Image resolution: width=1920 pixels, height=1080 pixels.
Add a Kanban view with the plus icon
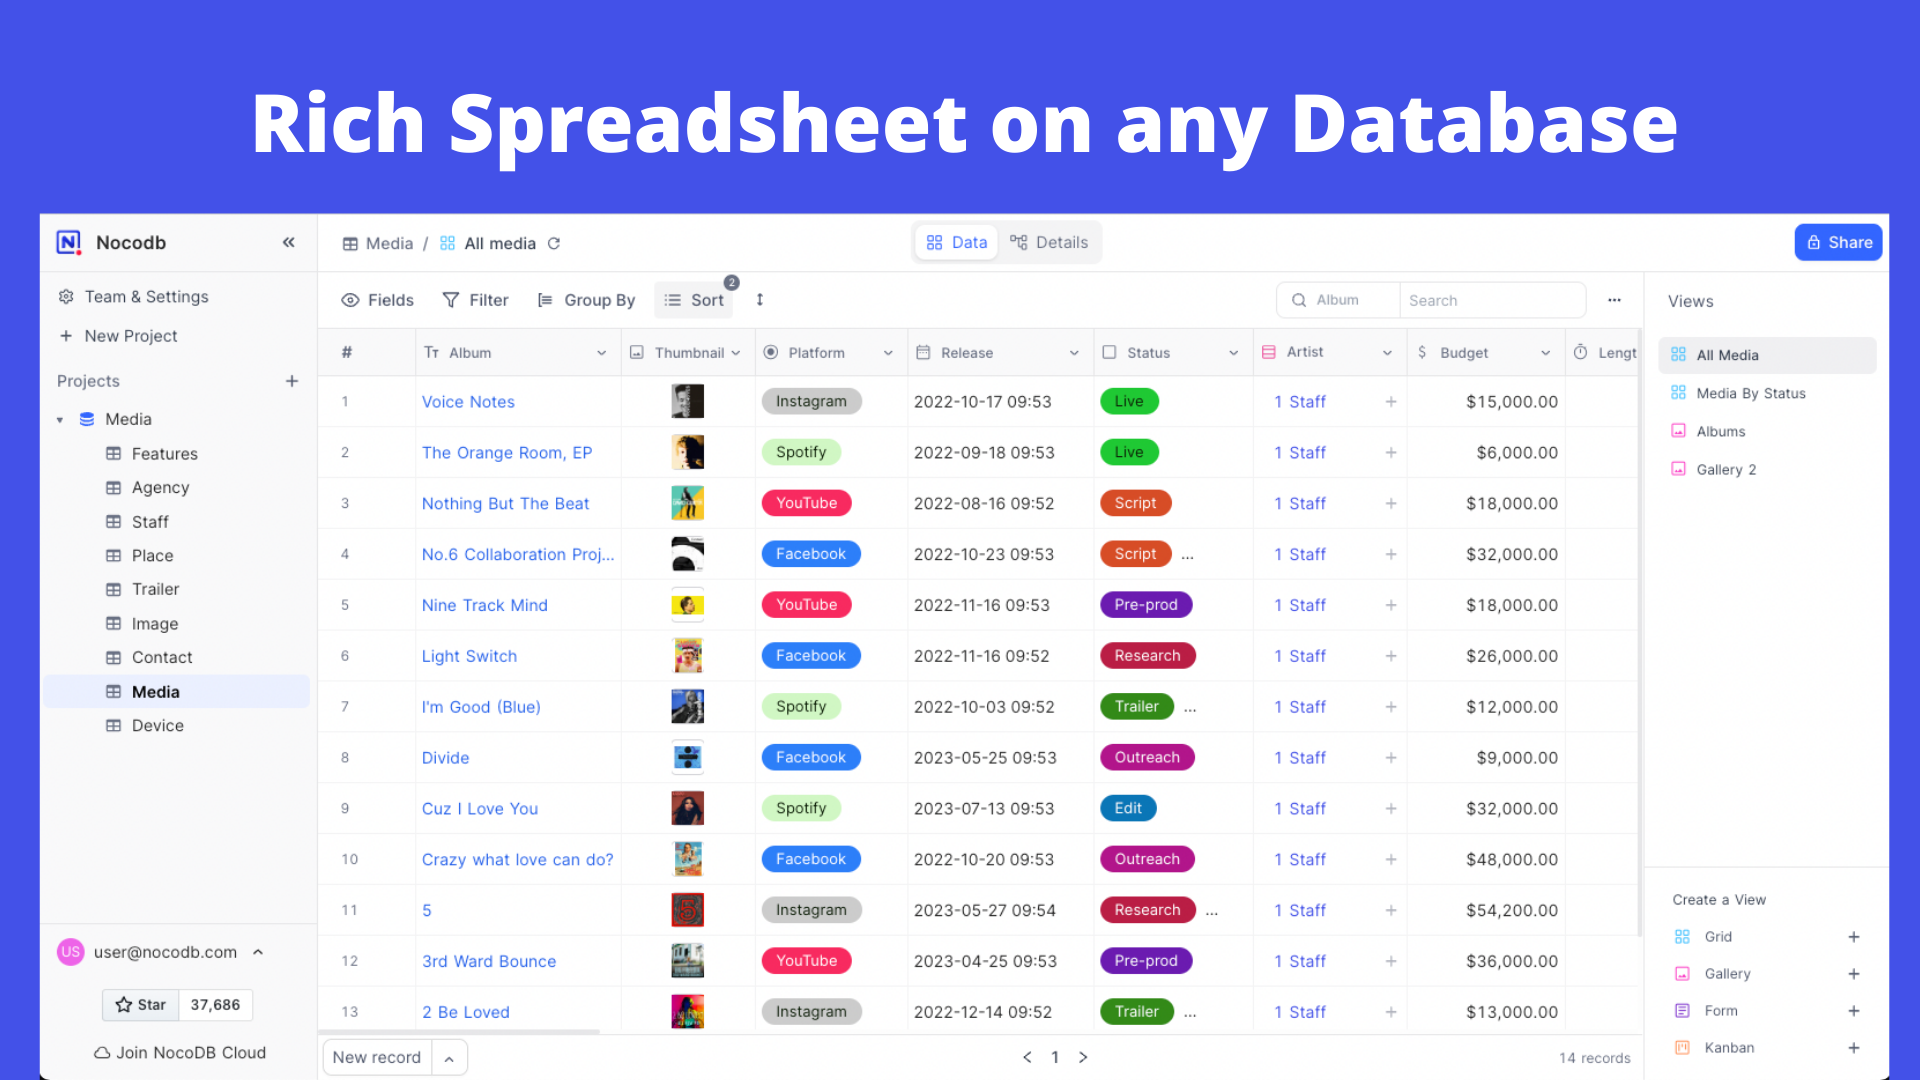point(1853,1048)
